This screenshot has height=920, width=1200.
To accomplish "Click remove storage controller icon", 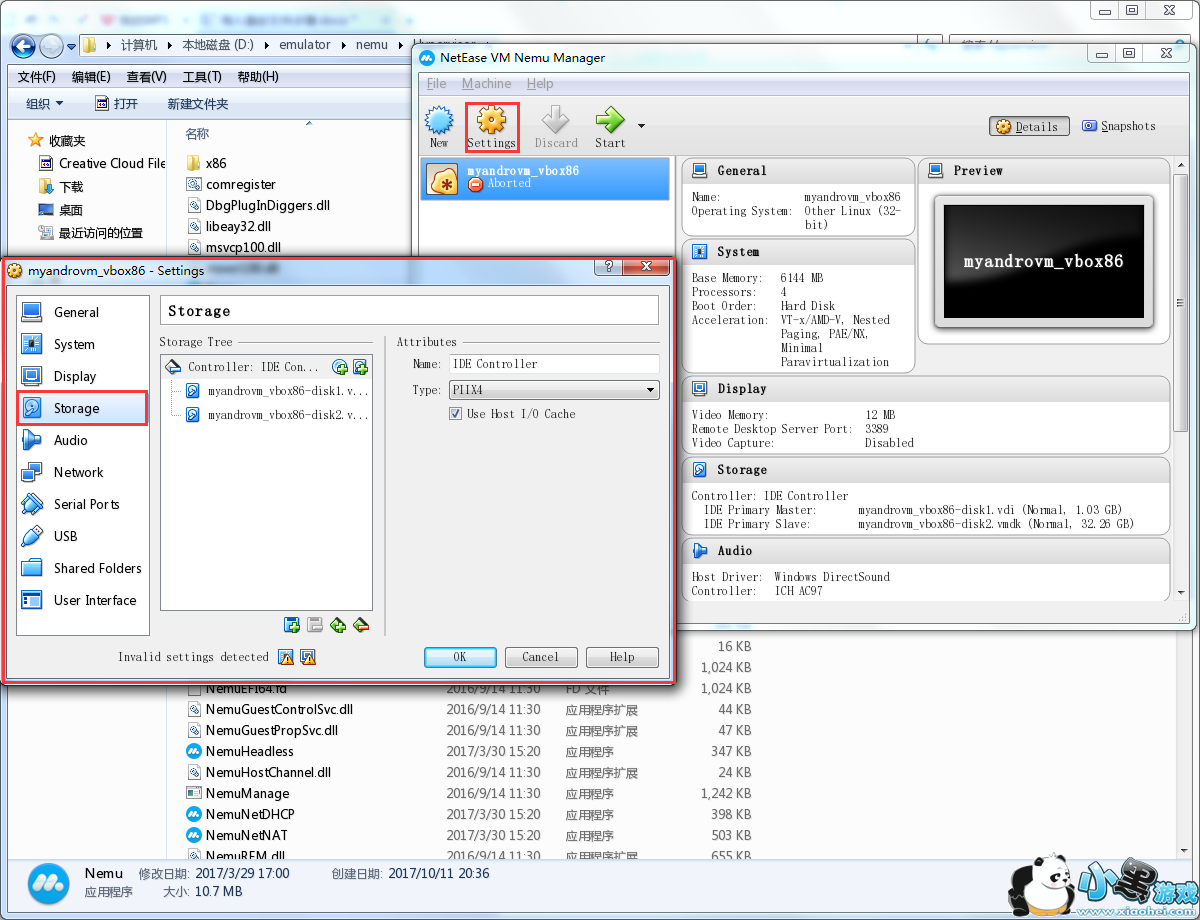I will point(315,625).
